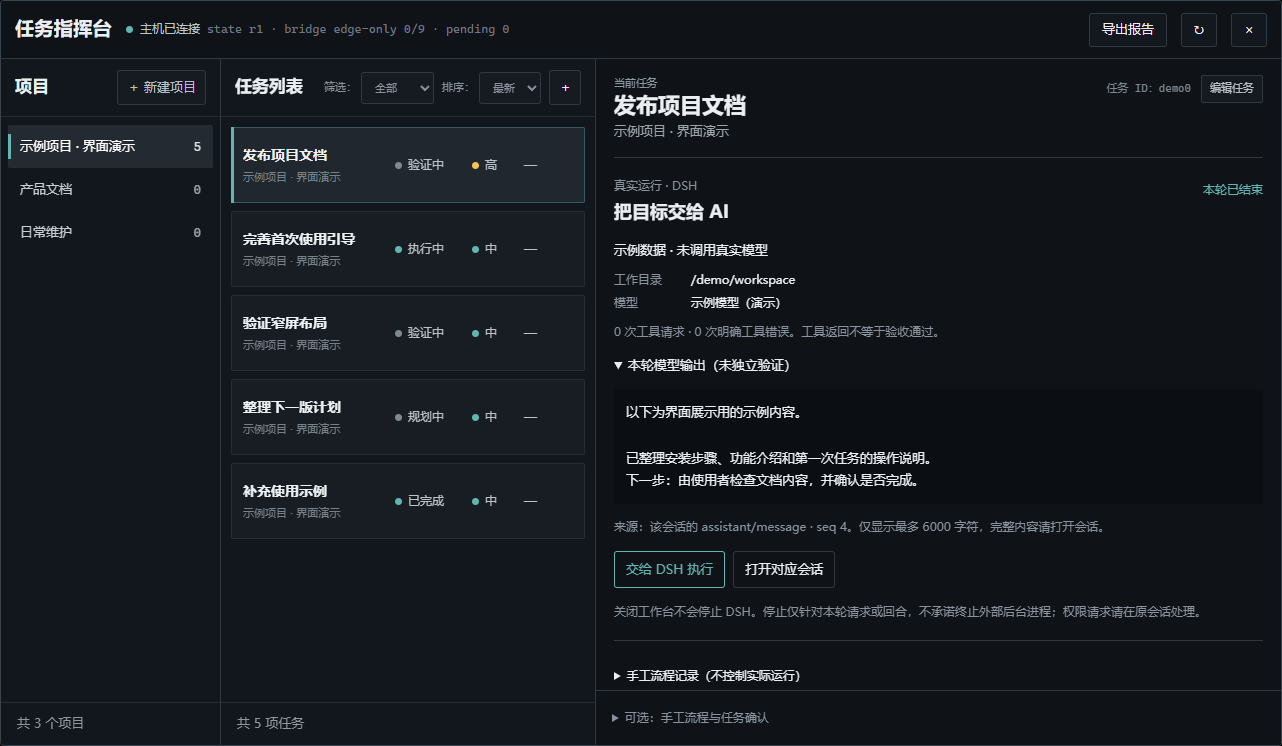
Task: Click the 执行中 status dot on 完善首次使用引导
Action: point(399,249)
